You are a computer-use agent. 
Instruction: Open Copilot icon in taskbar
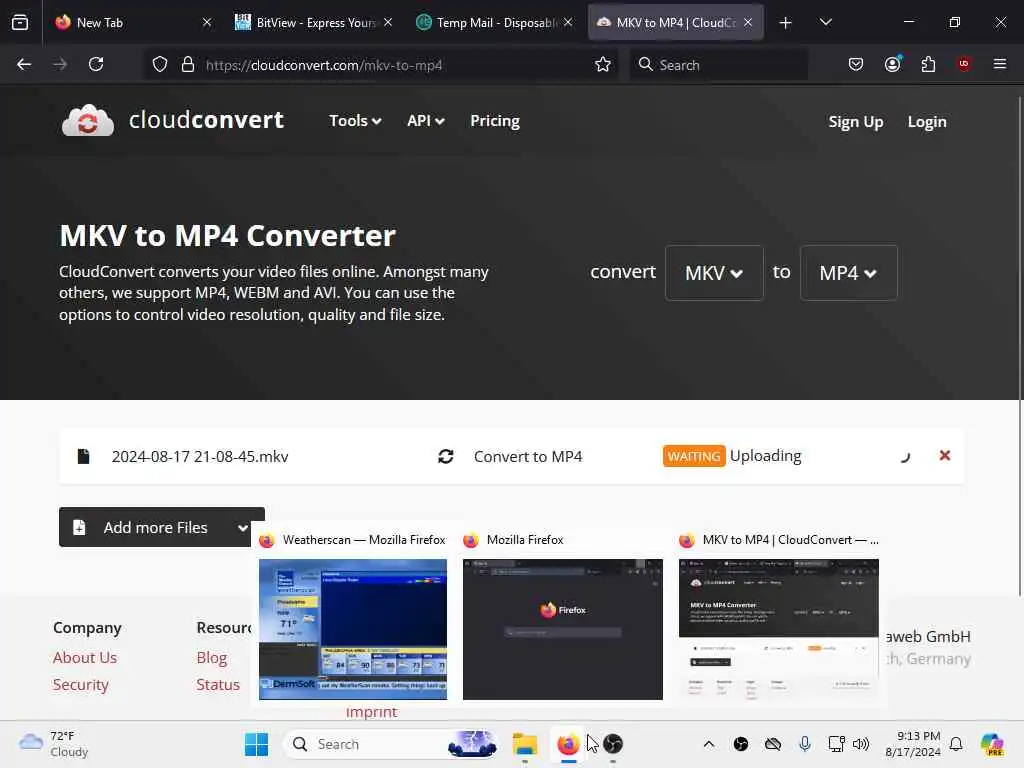tap(992, 744)
